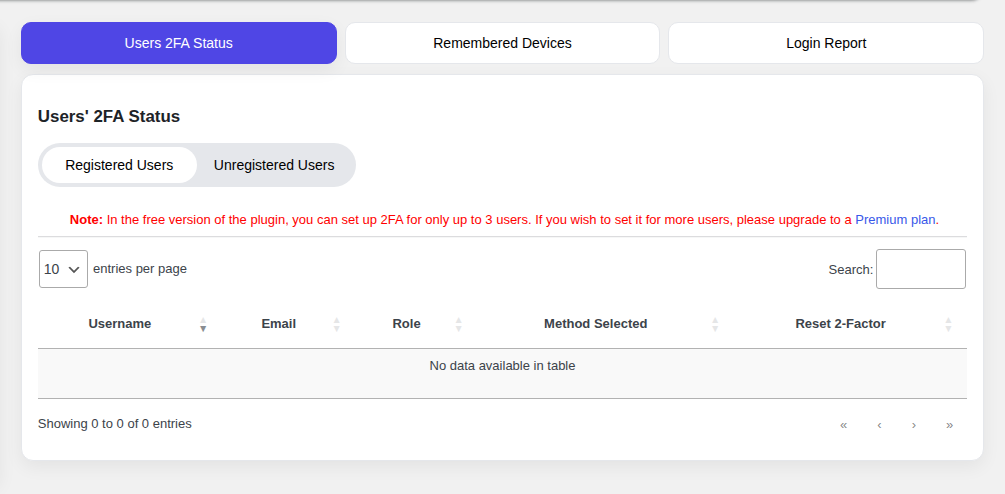Click the Email column header label
Viewport: 1005px width, 494px height.
[279, 324]
